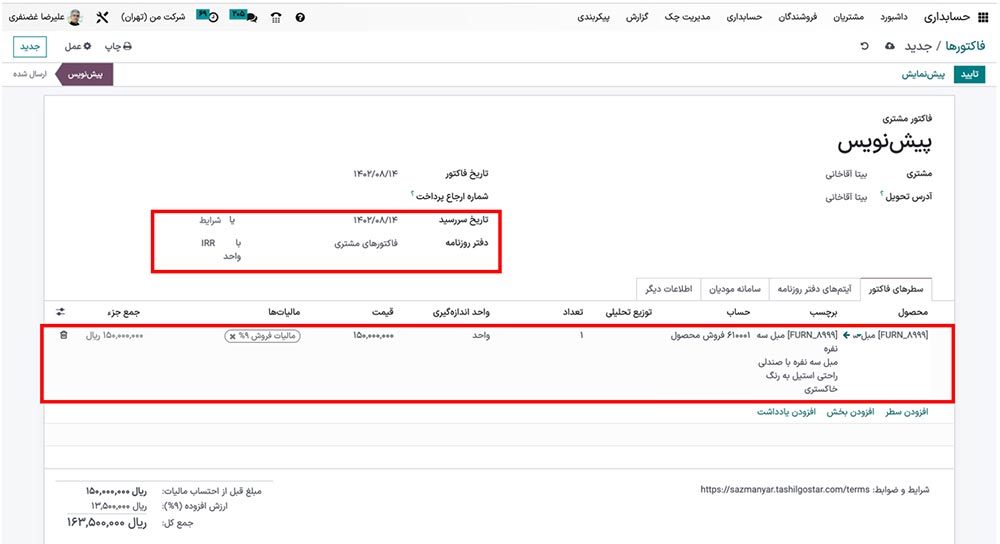Click افزودن سطر add line link
Viewport: 1000px width, 544px height.
click(x=906, y=412)
